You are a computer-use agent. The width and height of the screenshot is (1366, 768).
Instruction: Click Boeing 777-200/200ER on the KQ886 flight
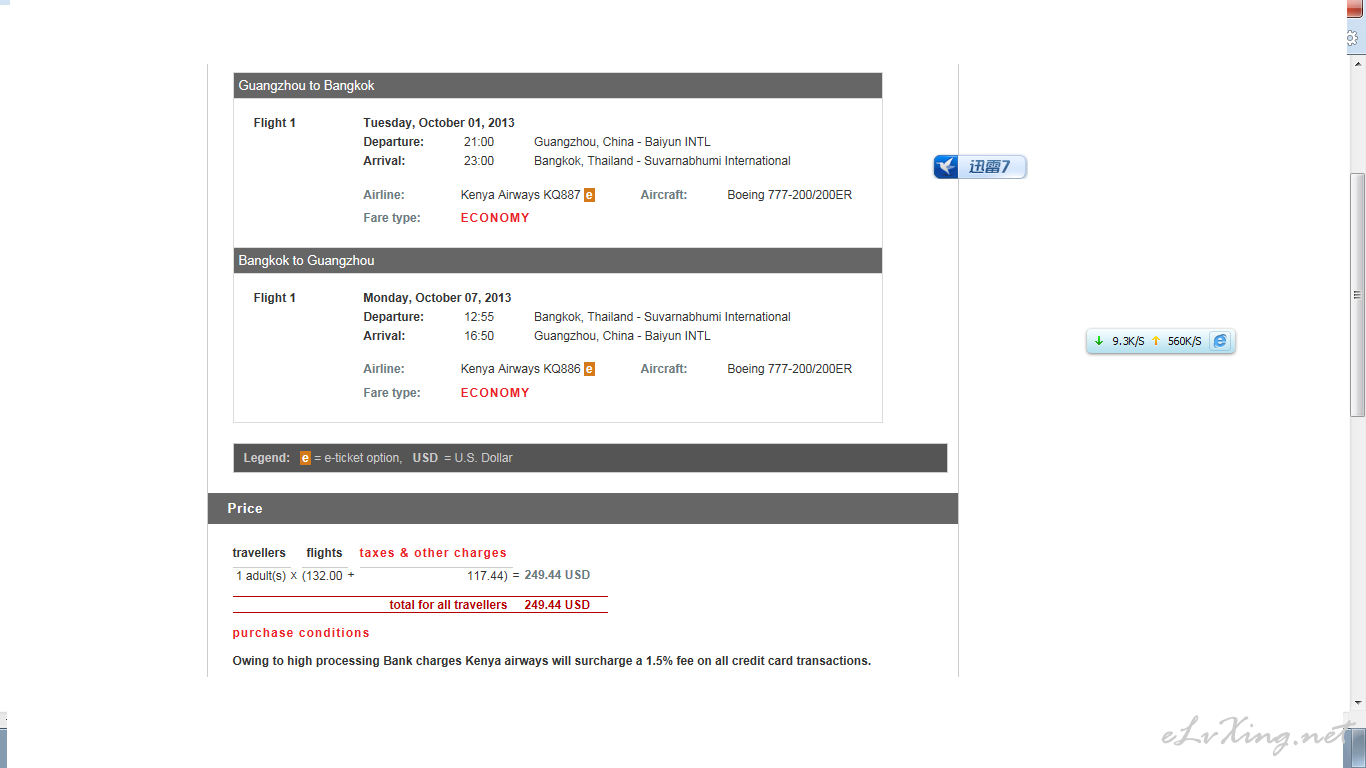click(x=790, y=369)
